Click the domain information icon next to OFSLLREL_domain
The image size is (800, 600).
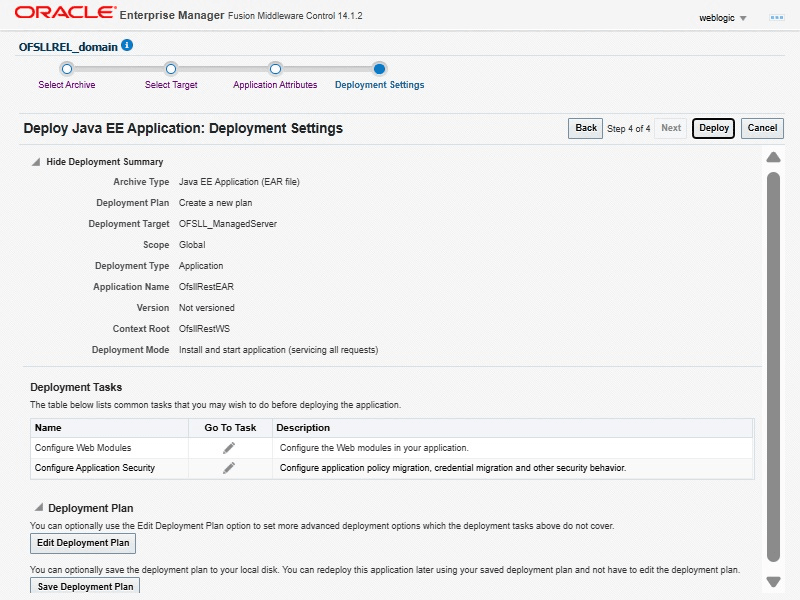click(127, 46)
